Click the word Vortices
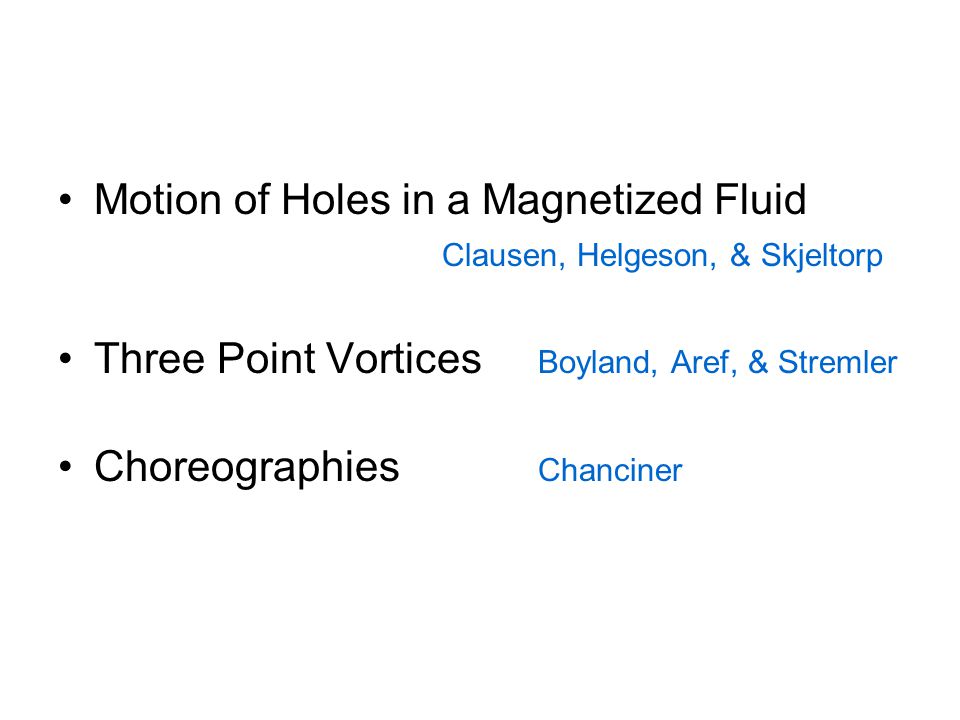This screenshot has width=960, height=720. pos(403,358)
